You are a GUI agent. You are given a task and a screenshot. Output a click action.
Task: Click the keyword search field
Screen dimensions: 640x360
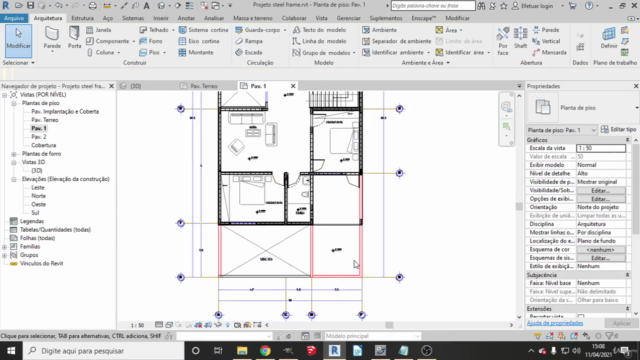433,6
